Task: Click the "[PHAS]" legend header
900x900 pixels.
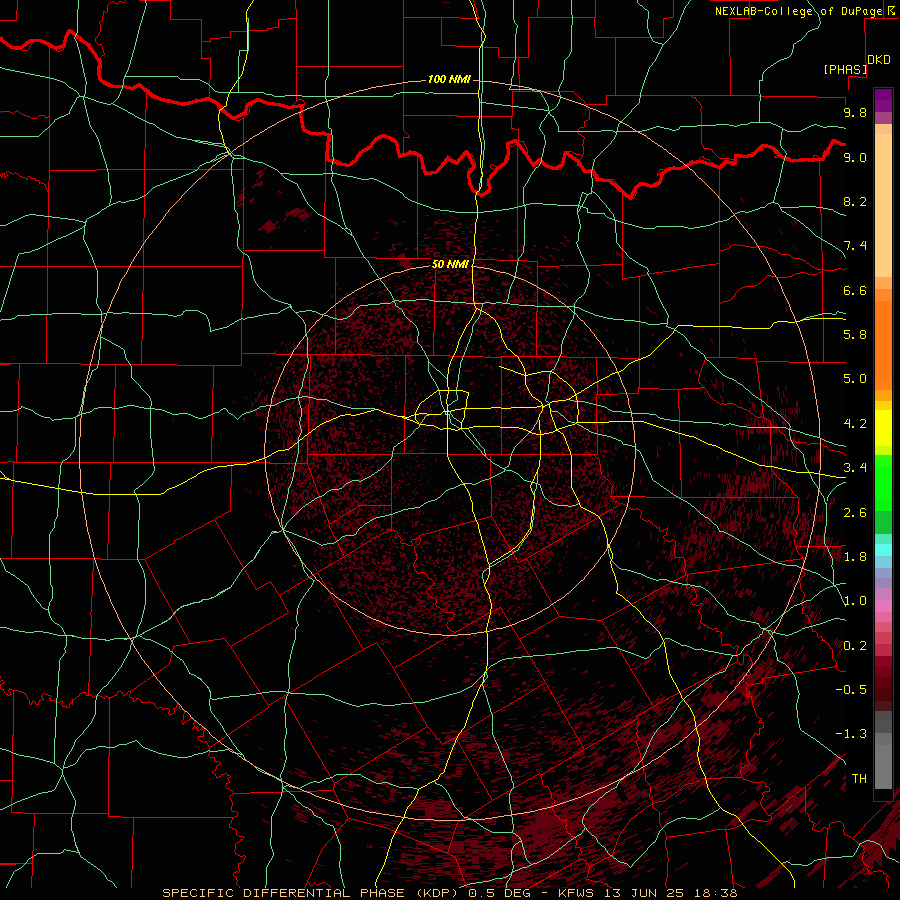Action: tap(845, 69)
